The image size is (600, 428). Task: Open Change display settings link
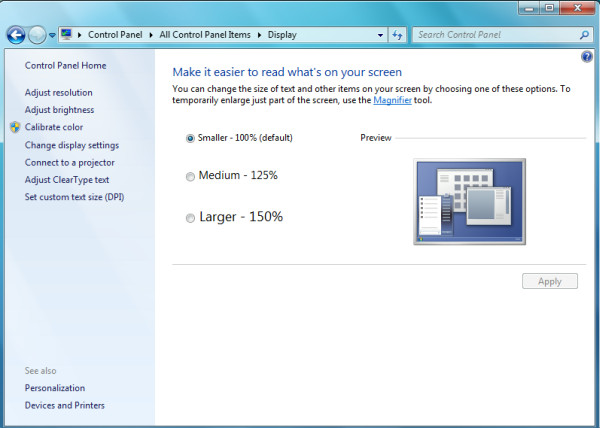pos(72,145)
